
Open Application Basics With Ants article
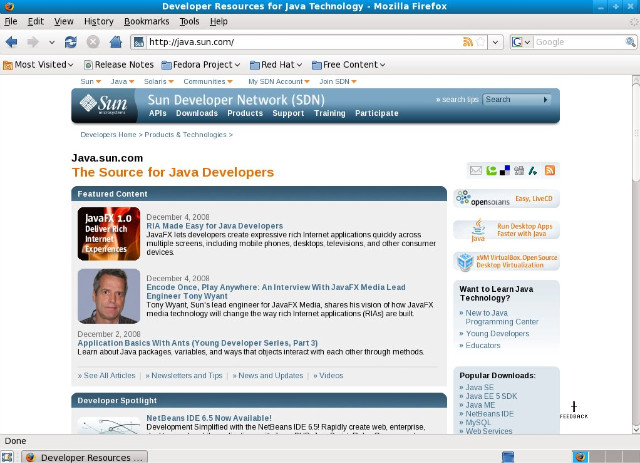pyautogui.click(x=198, y=343)
